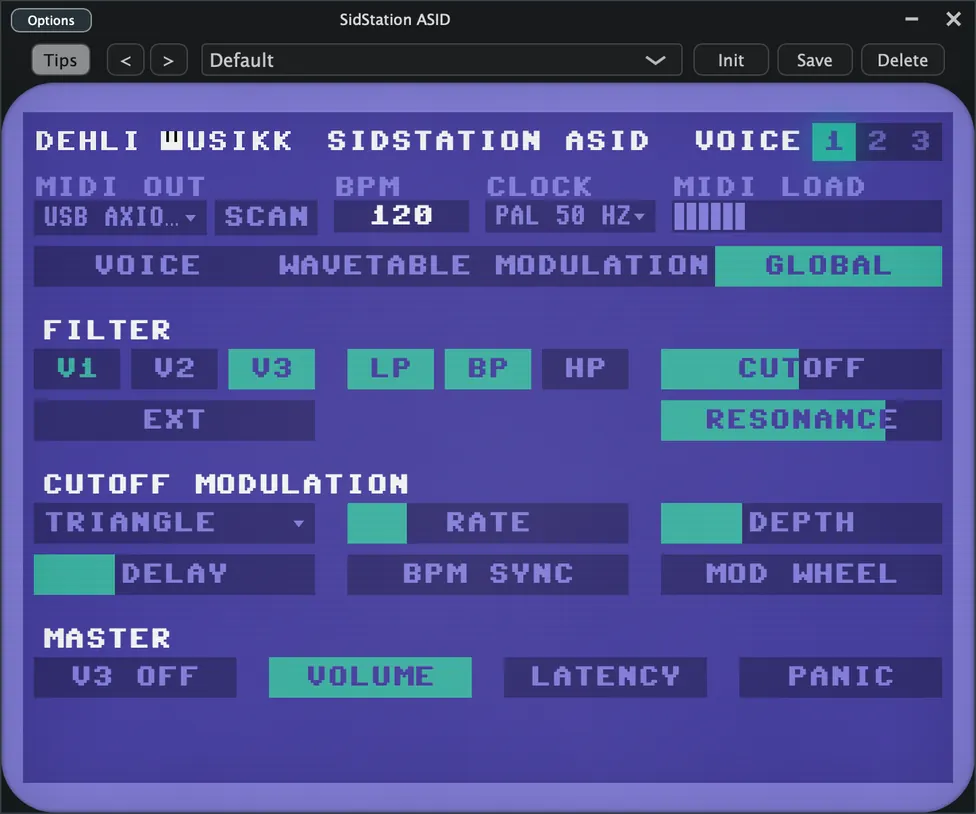Open the MIDI Out USB AXIO dropdown
The width and height of the screenshot is (976, 814).
tap(120, 217)
